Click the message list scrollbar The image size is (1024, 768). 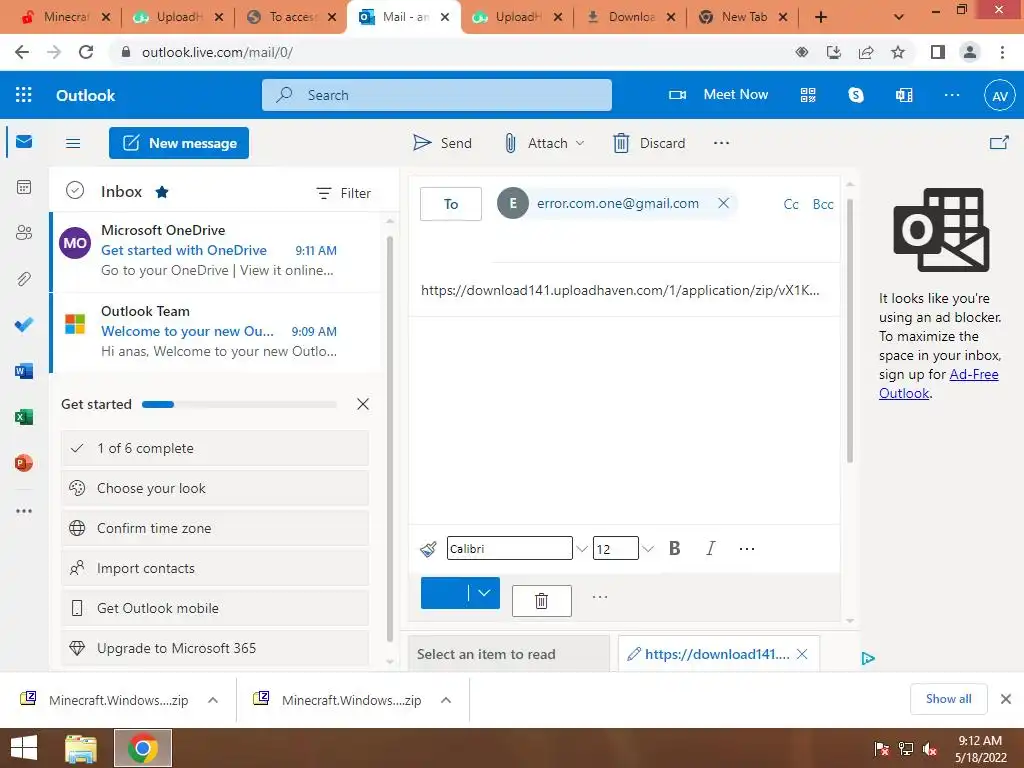pos(390,438)
